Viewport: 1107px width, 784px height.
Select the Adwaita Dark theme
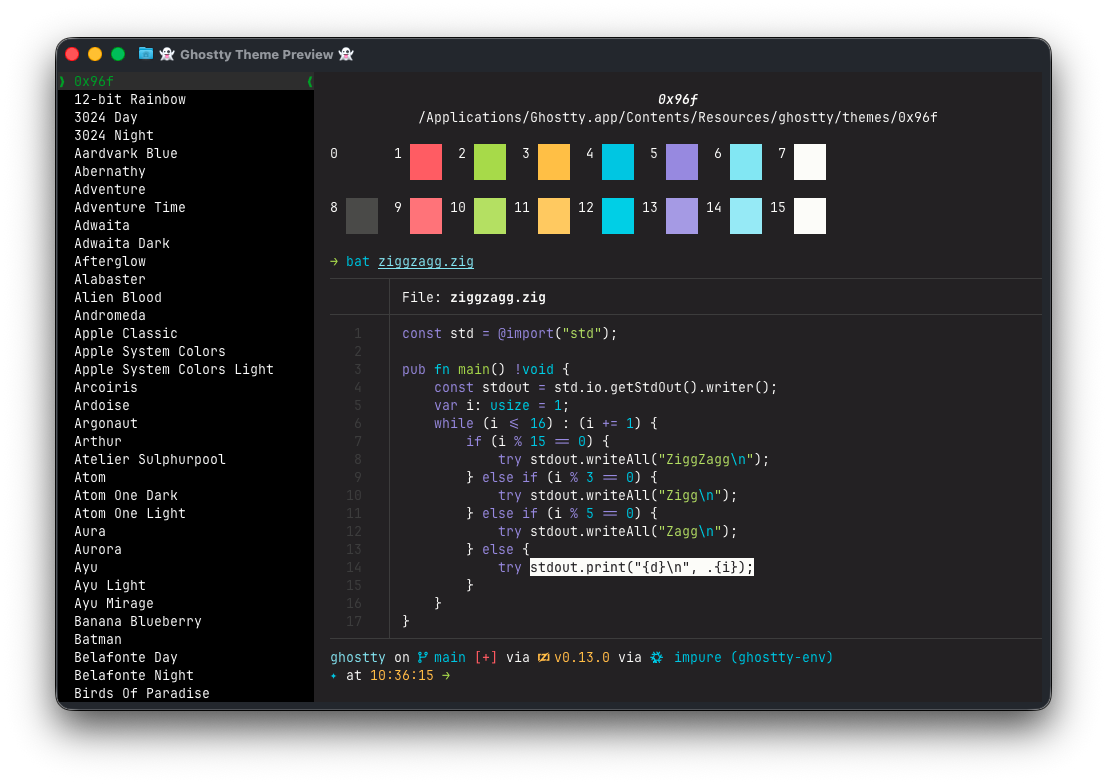122,244
